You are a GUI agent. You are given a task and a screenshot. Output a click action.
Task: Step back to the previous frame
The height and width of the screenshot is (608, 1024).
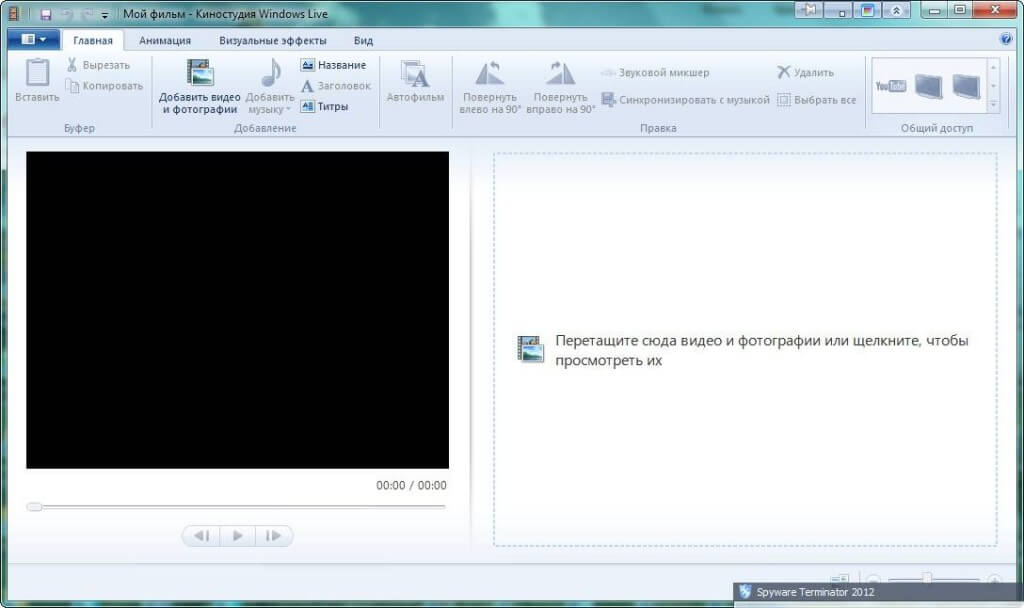click(201, 536)
